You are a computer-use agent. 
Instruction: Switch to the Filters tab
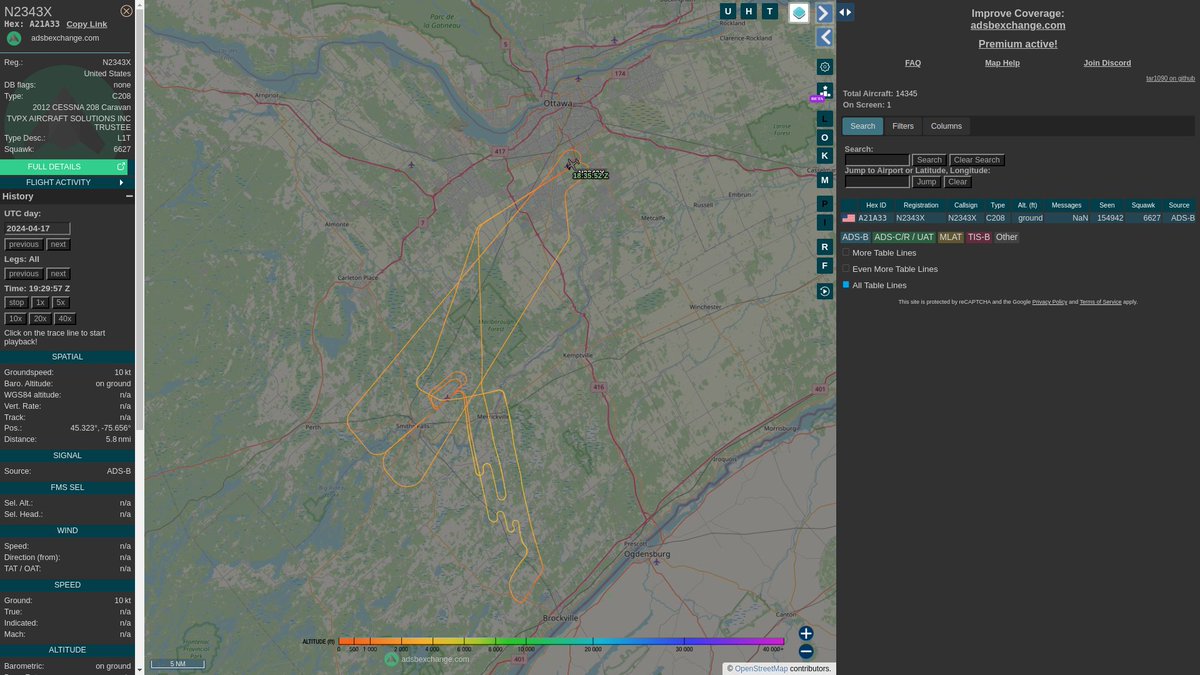click(902, 126)
